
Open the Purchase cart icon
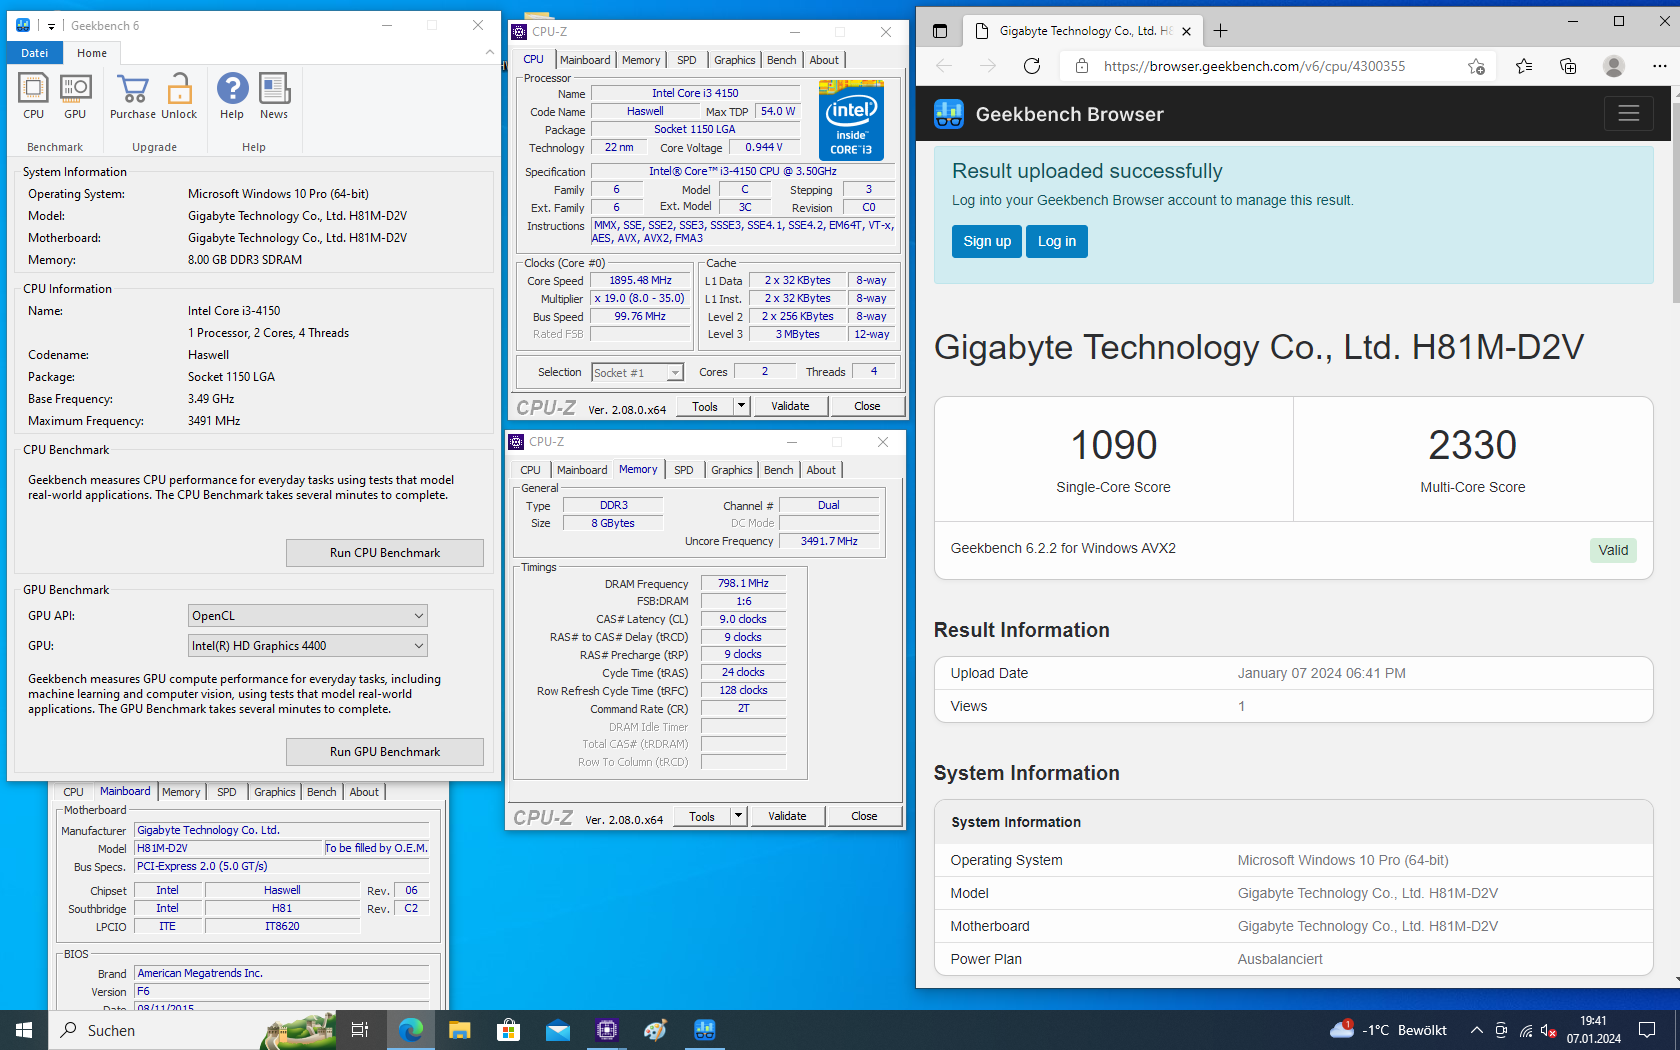point(133,97)
